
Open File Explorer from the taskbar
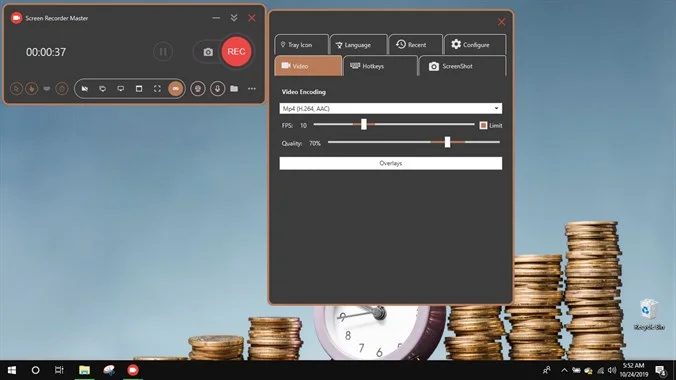[x=84, y=370]
